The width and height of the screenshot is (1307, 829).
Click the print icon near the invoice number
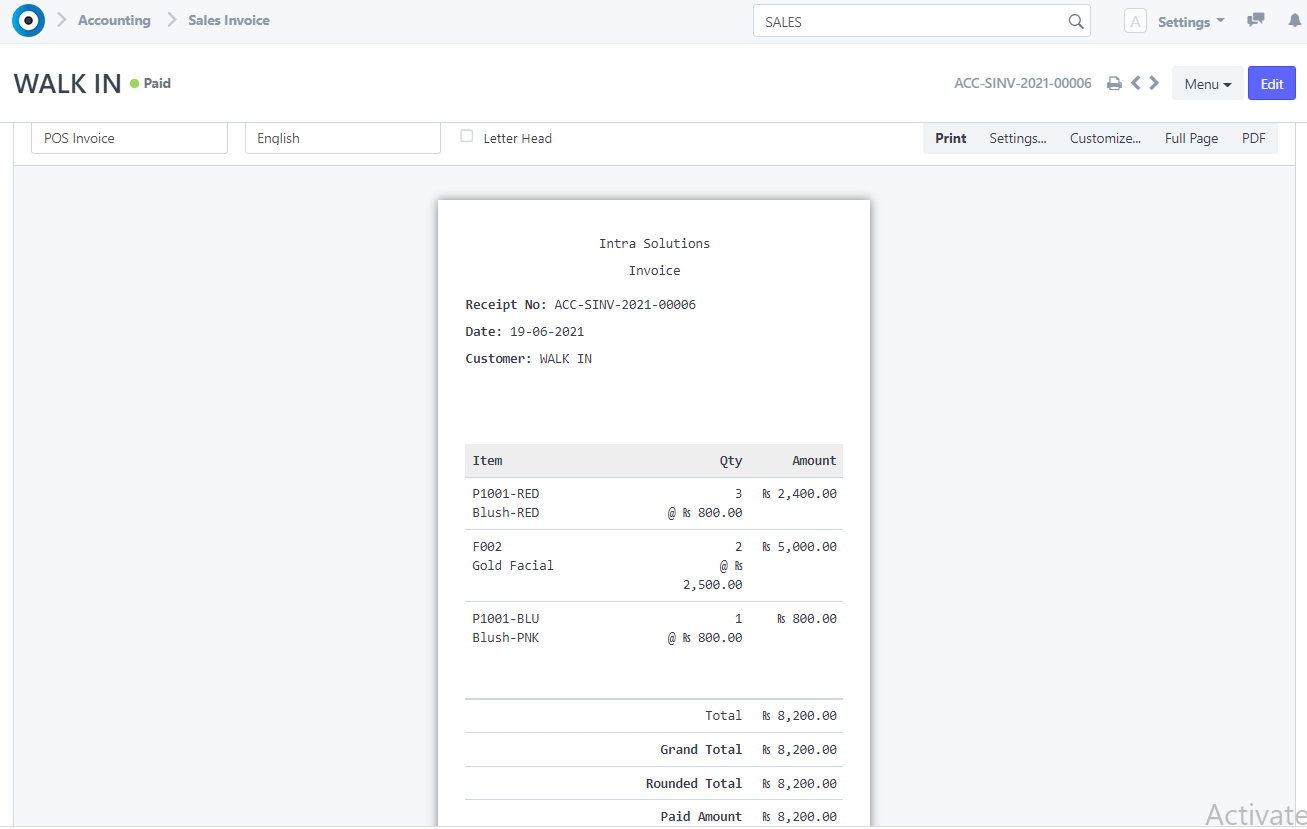pyautogui.click(x=1114, y=83)
